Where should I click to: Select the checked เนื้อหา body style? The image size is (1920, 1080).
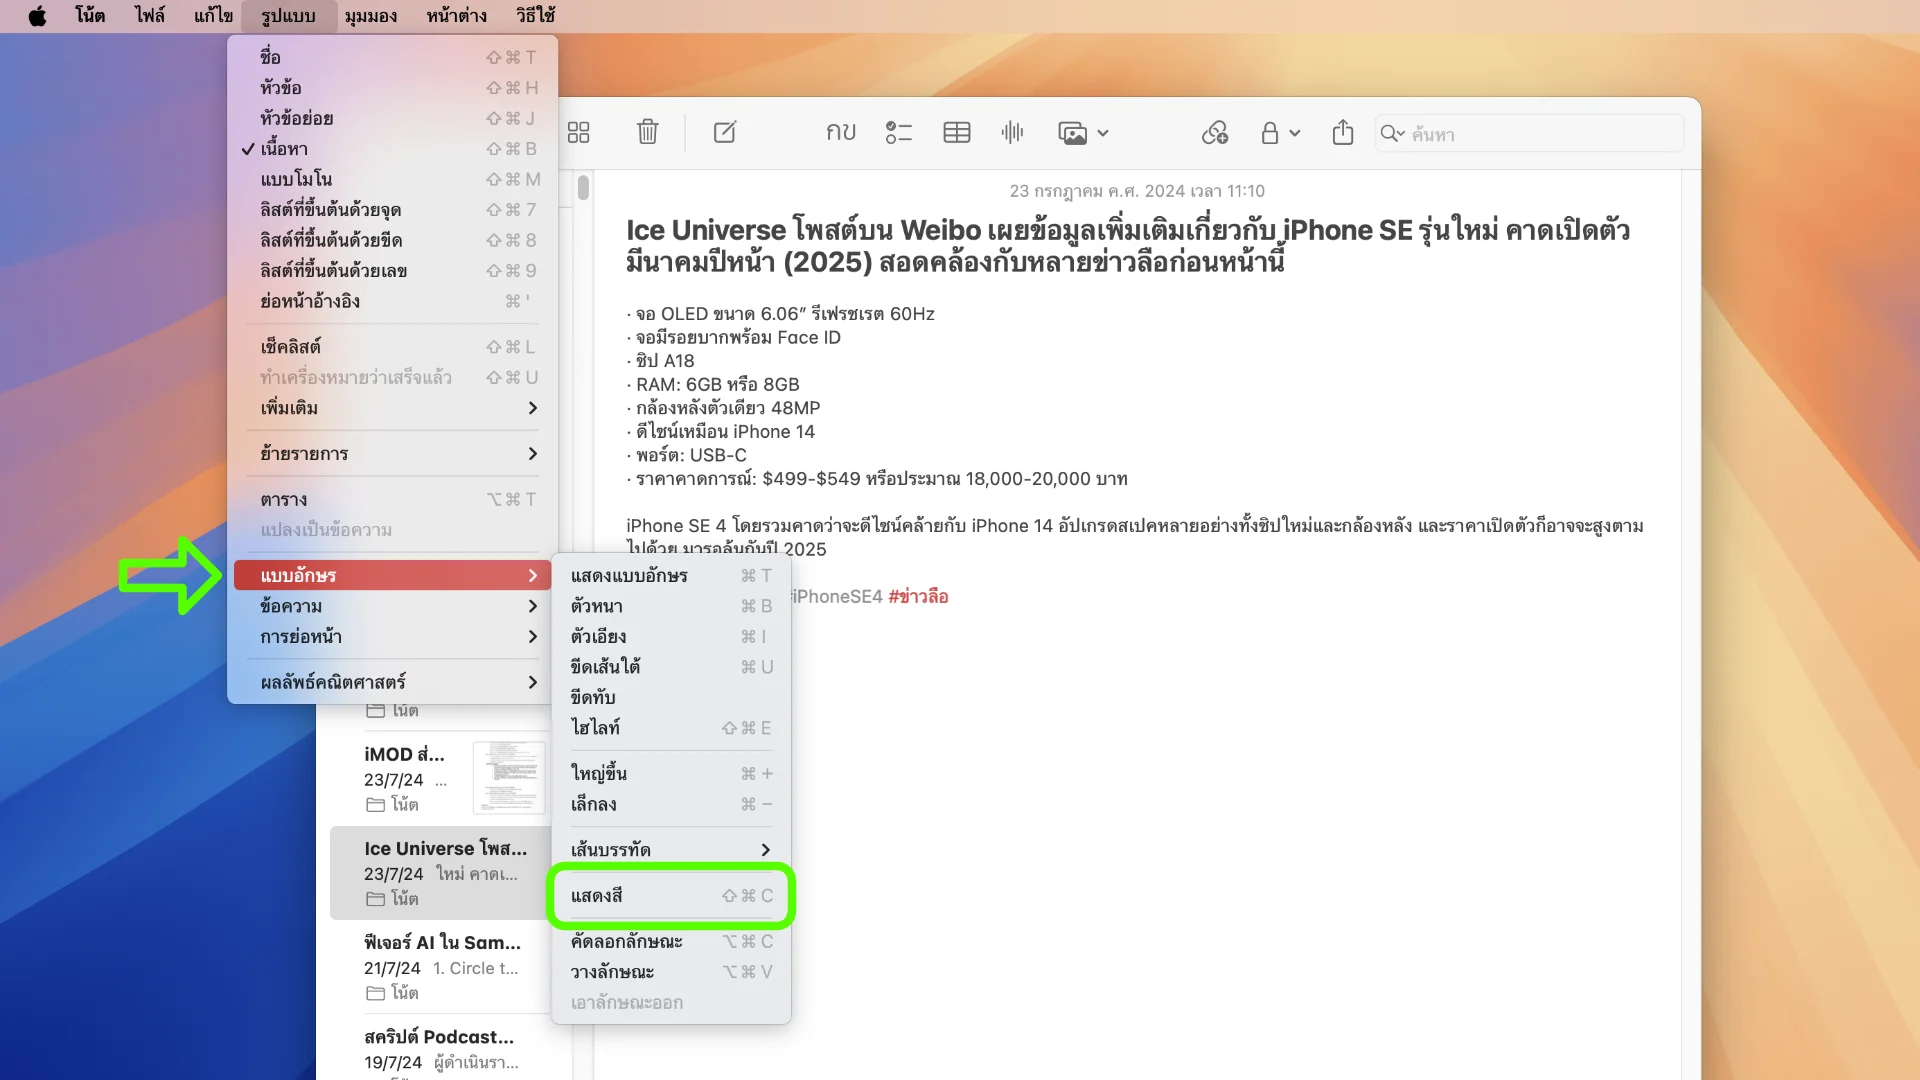pos(285,149)
